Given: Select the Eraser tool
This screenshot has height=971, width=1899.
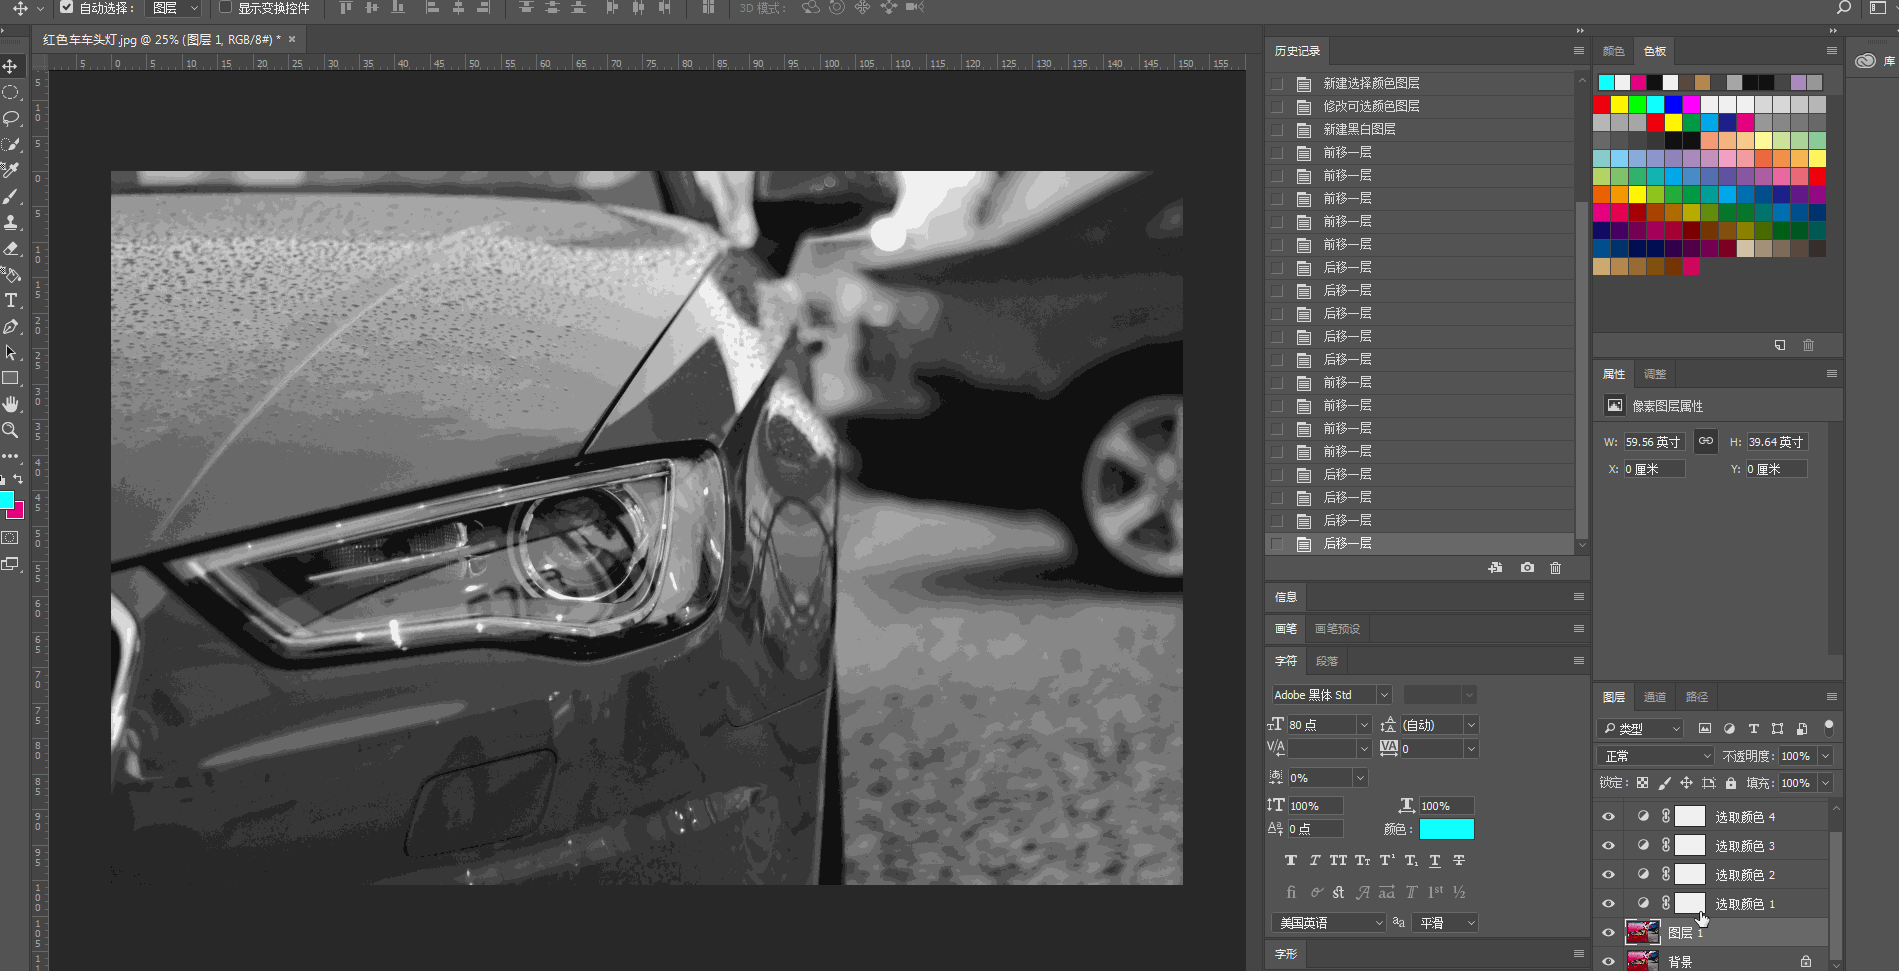Looking at the screenshot, I should [11, 248].
